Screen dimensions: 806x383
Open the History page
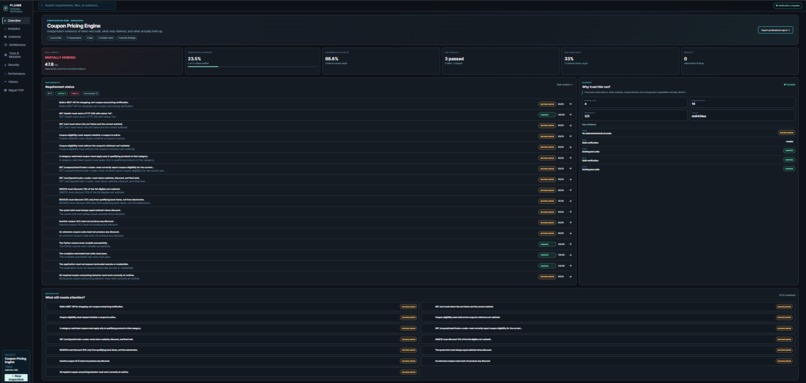16,82
